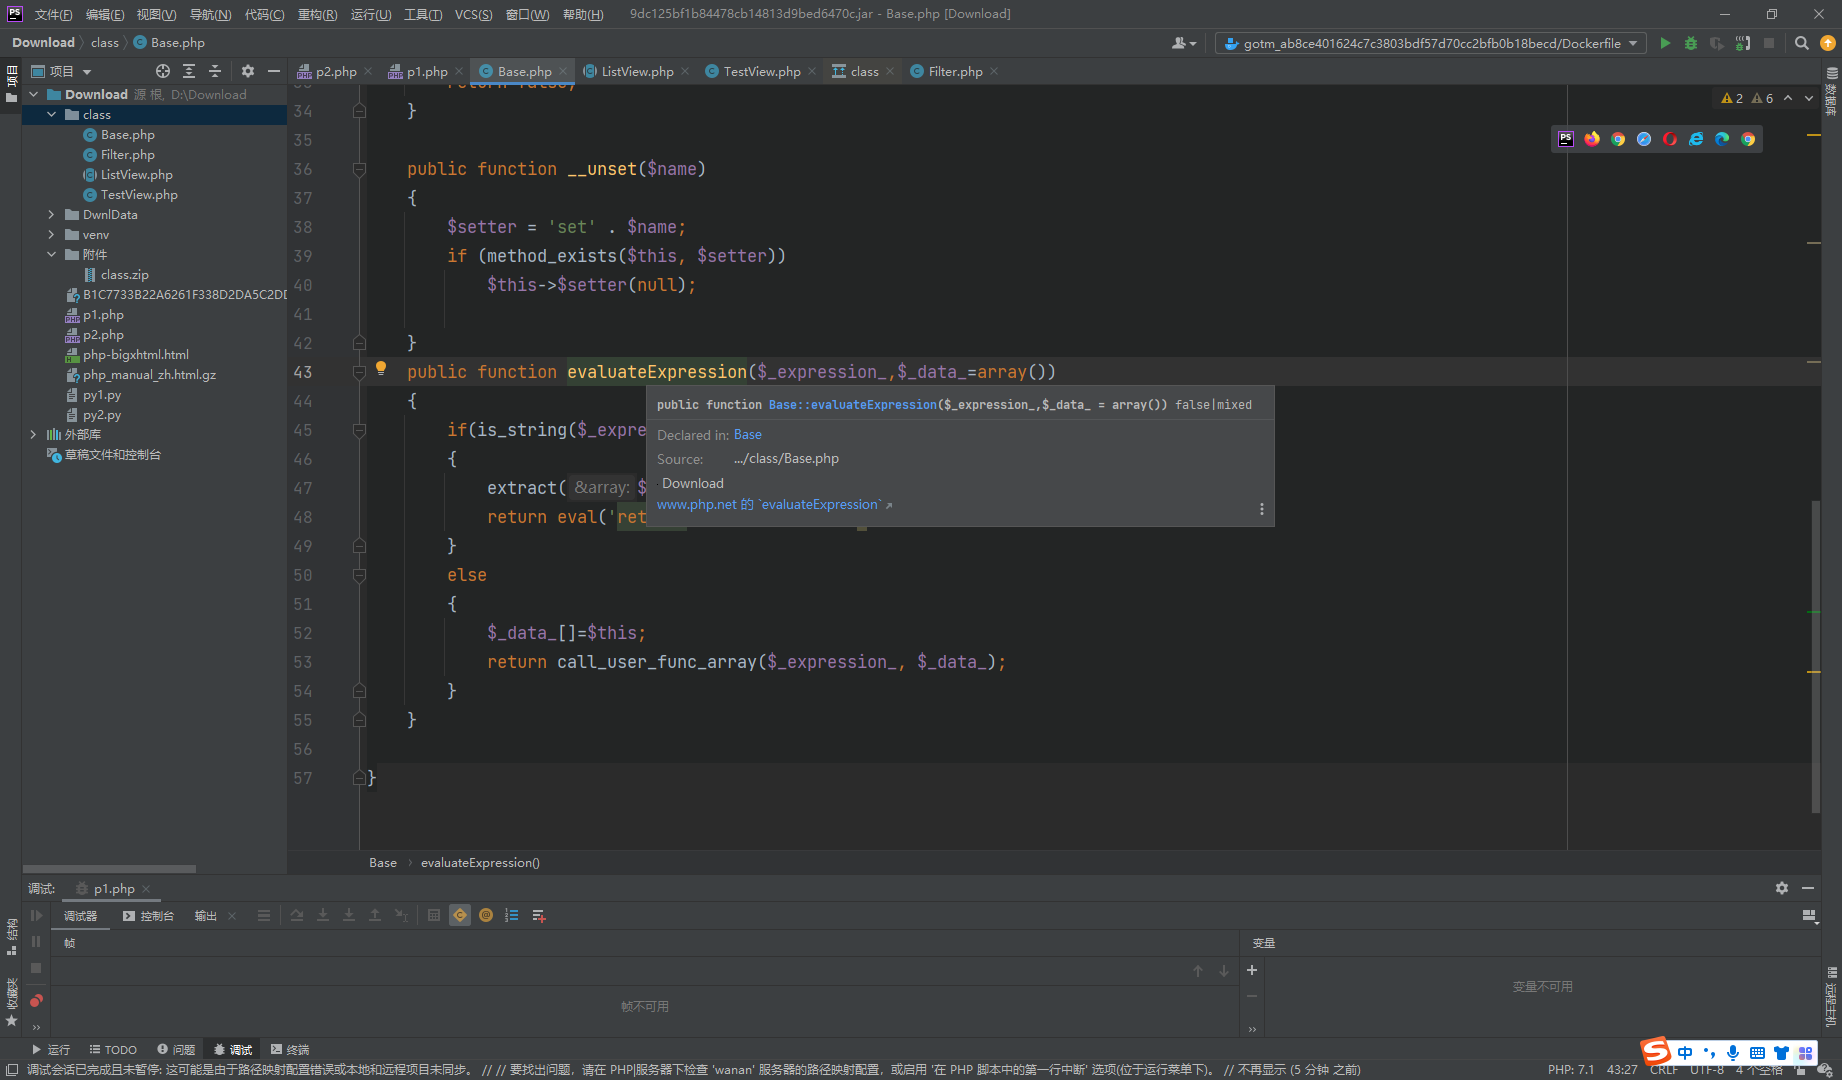Click evaluate expression calculator icon
1842x1080 pixels.
434,915
